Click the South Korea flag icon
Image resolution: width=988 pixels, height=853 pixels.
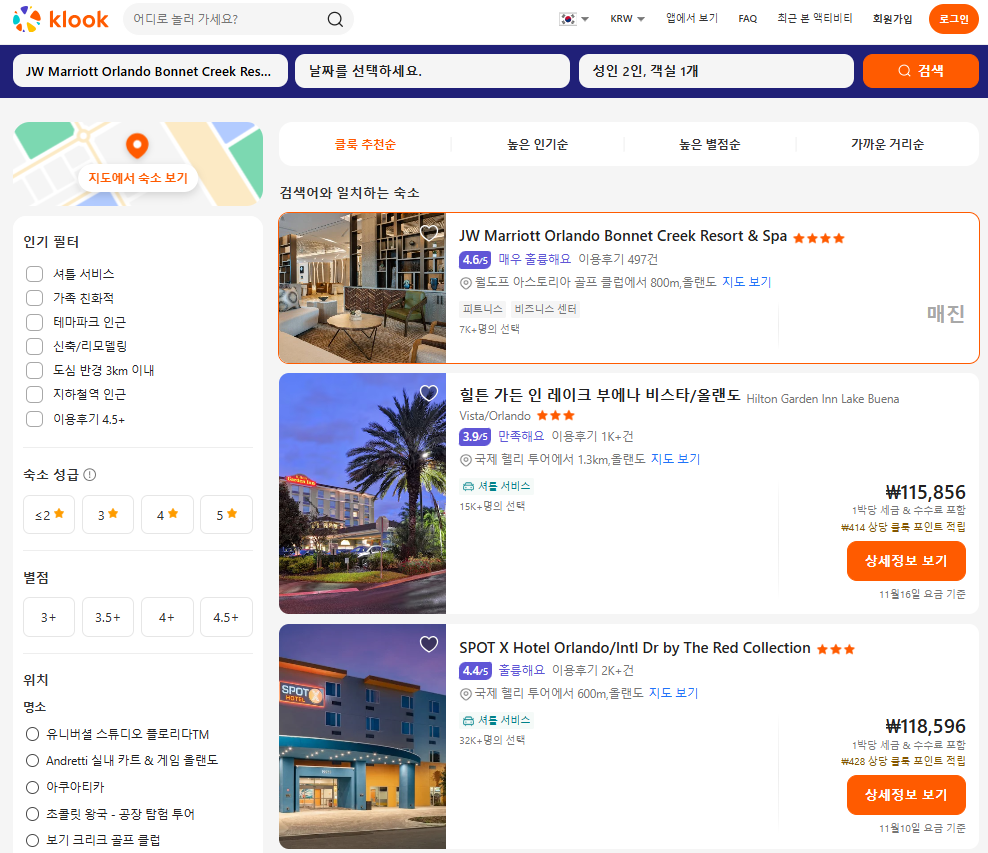click(568, 19)
